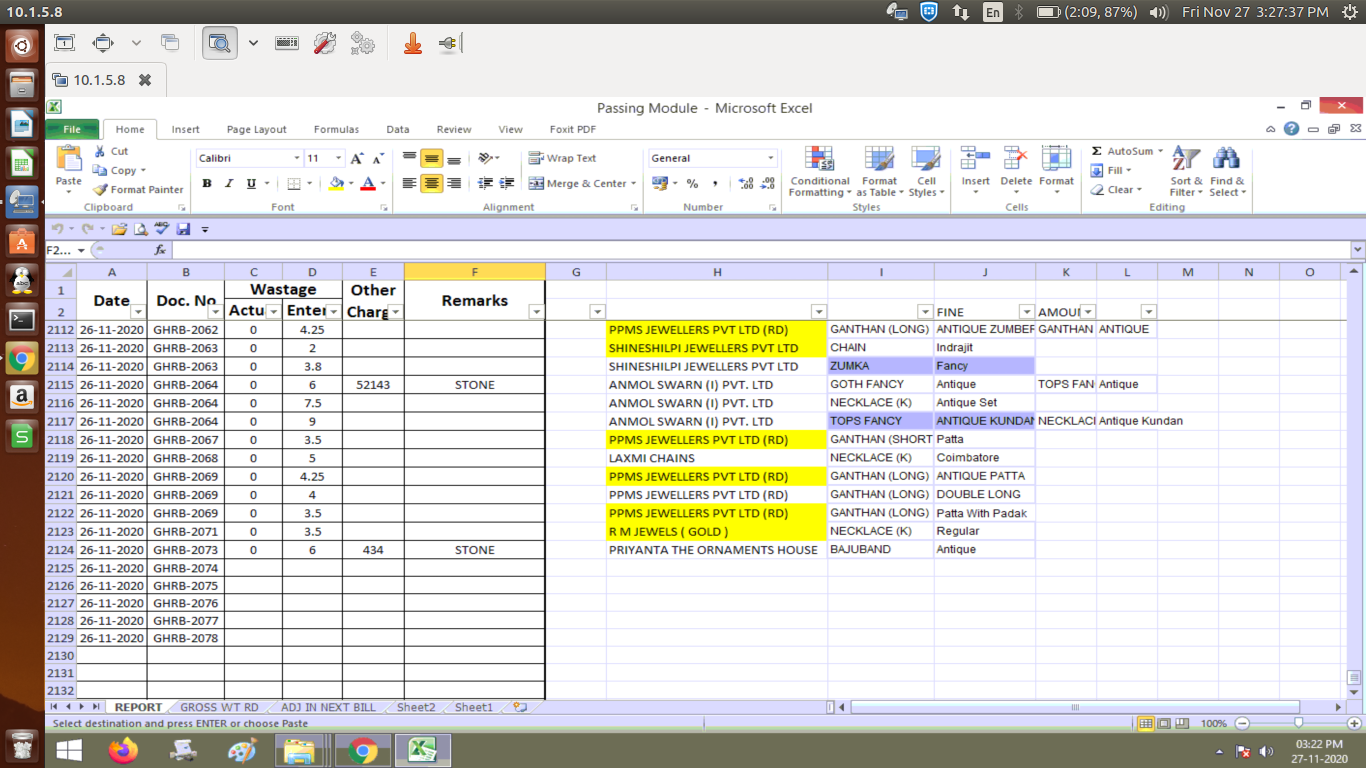Viewport: 1366px width, 768px height.
Task: Open the GROSS WT RD sheet tab
Action: 219,707
